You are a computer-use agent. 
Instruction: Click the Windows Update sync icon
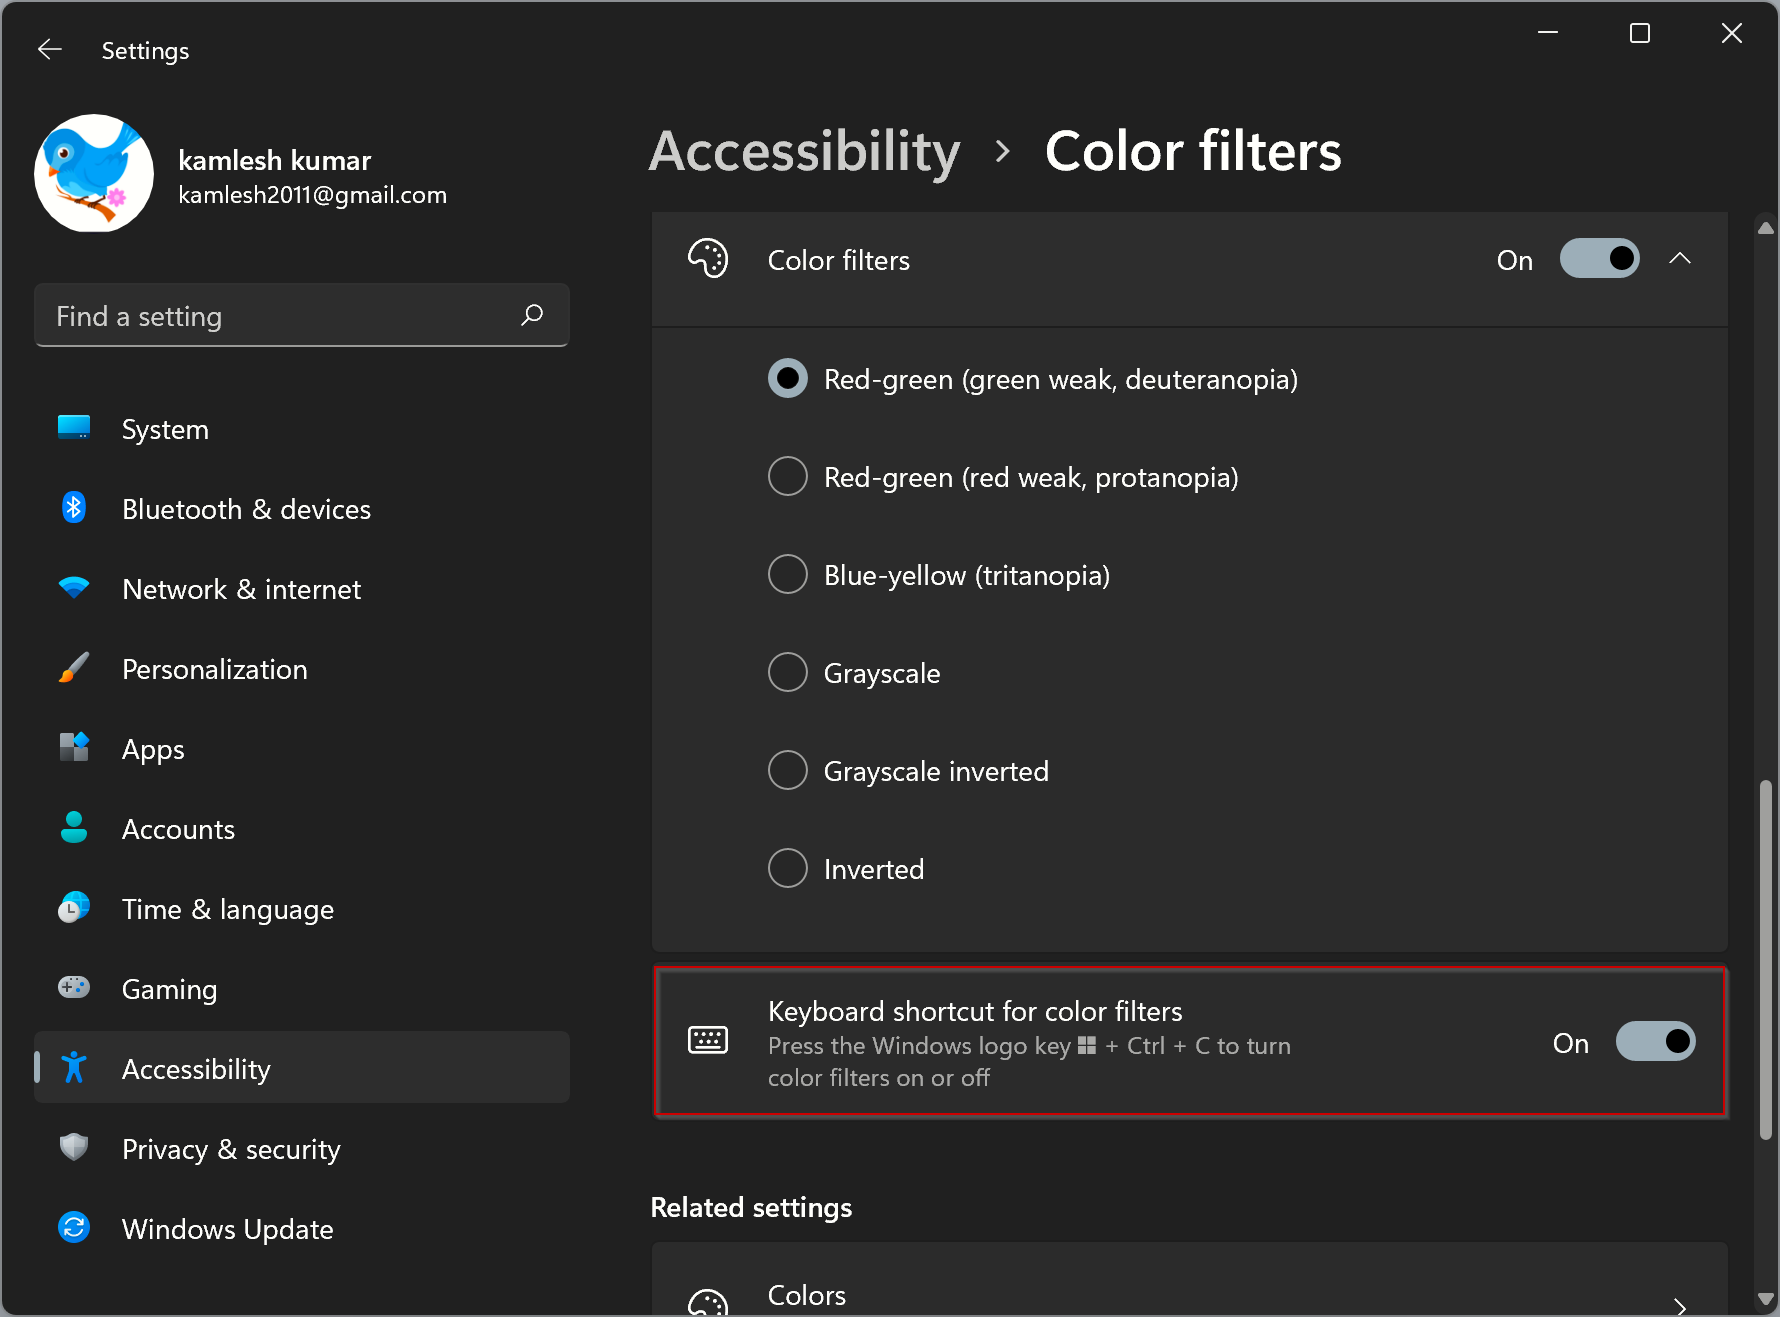74,1228
